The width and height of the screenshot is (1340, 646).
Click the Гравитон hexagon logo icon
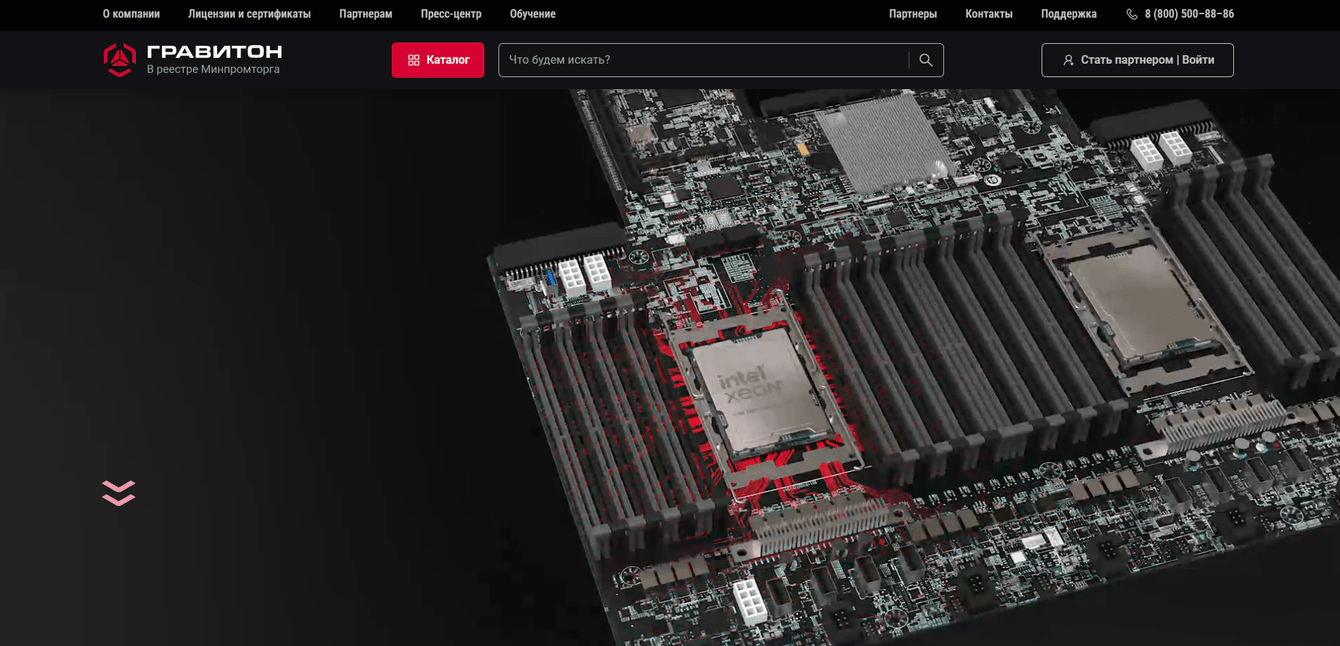pos(119,60)
